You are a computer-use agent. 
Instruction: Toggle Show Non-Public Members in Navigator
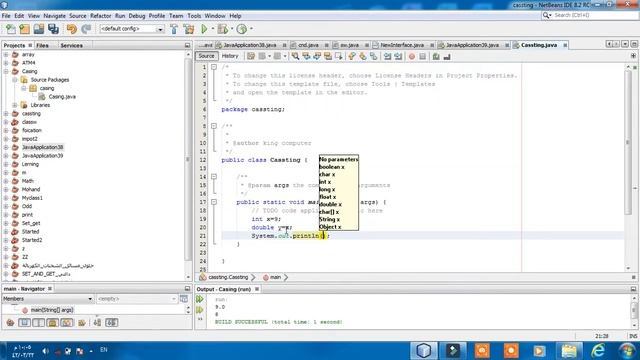(x=53, y=323)
